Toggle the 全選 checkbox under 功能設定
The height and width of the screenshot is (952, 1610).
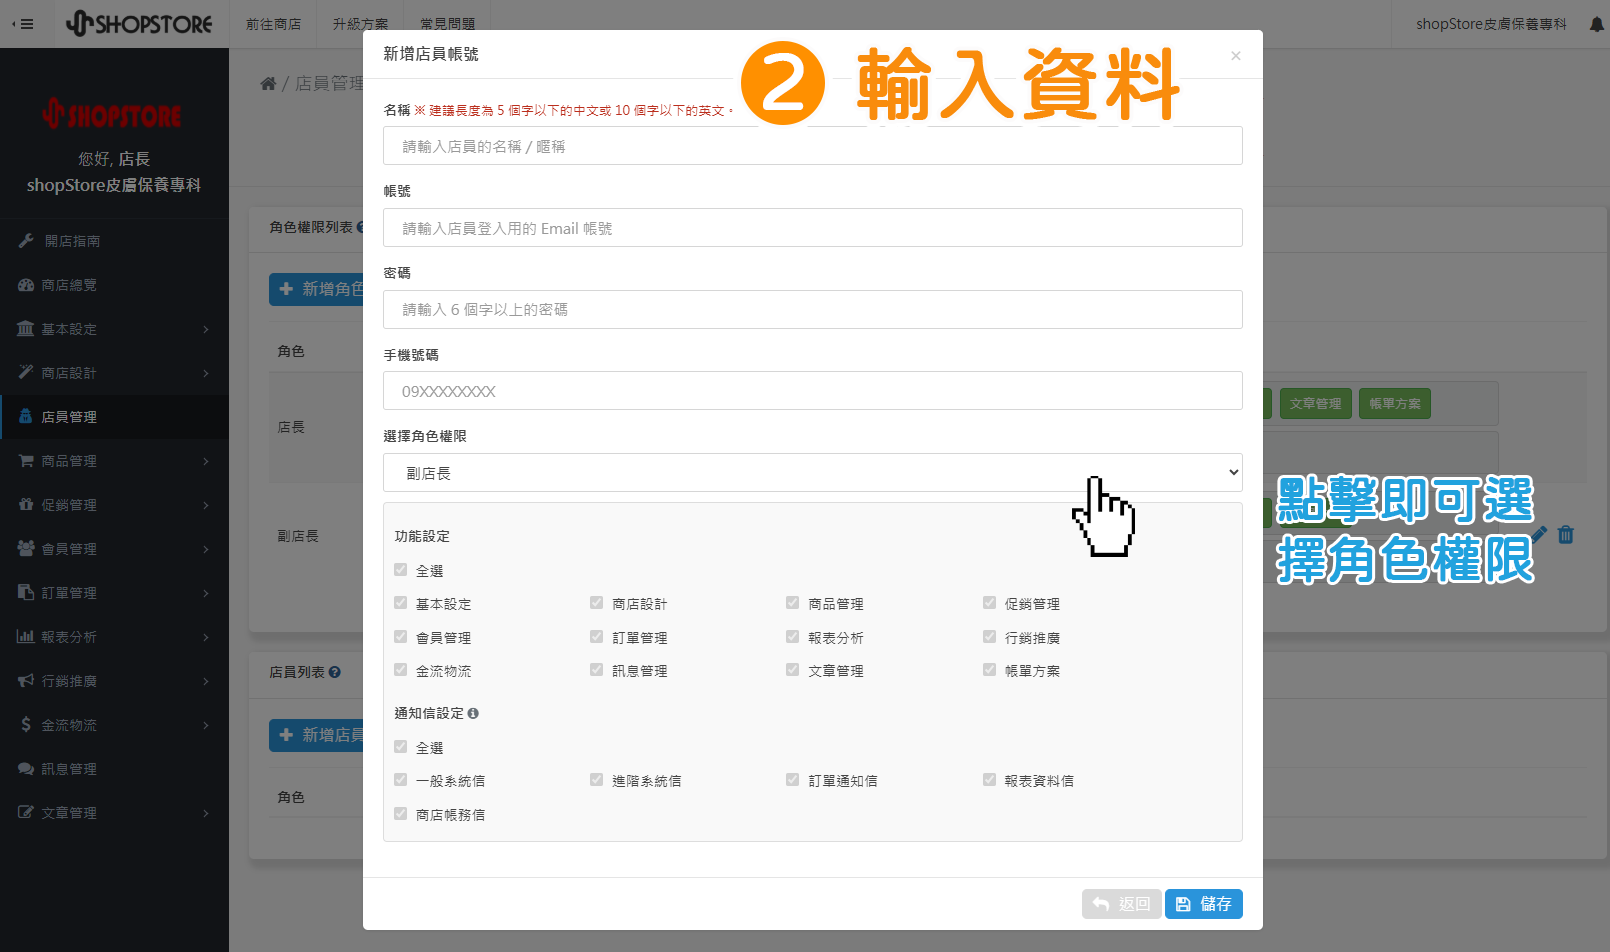click(401, 570)
